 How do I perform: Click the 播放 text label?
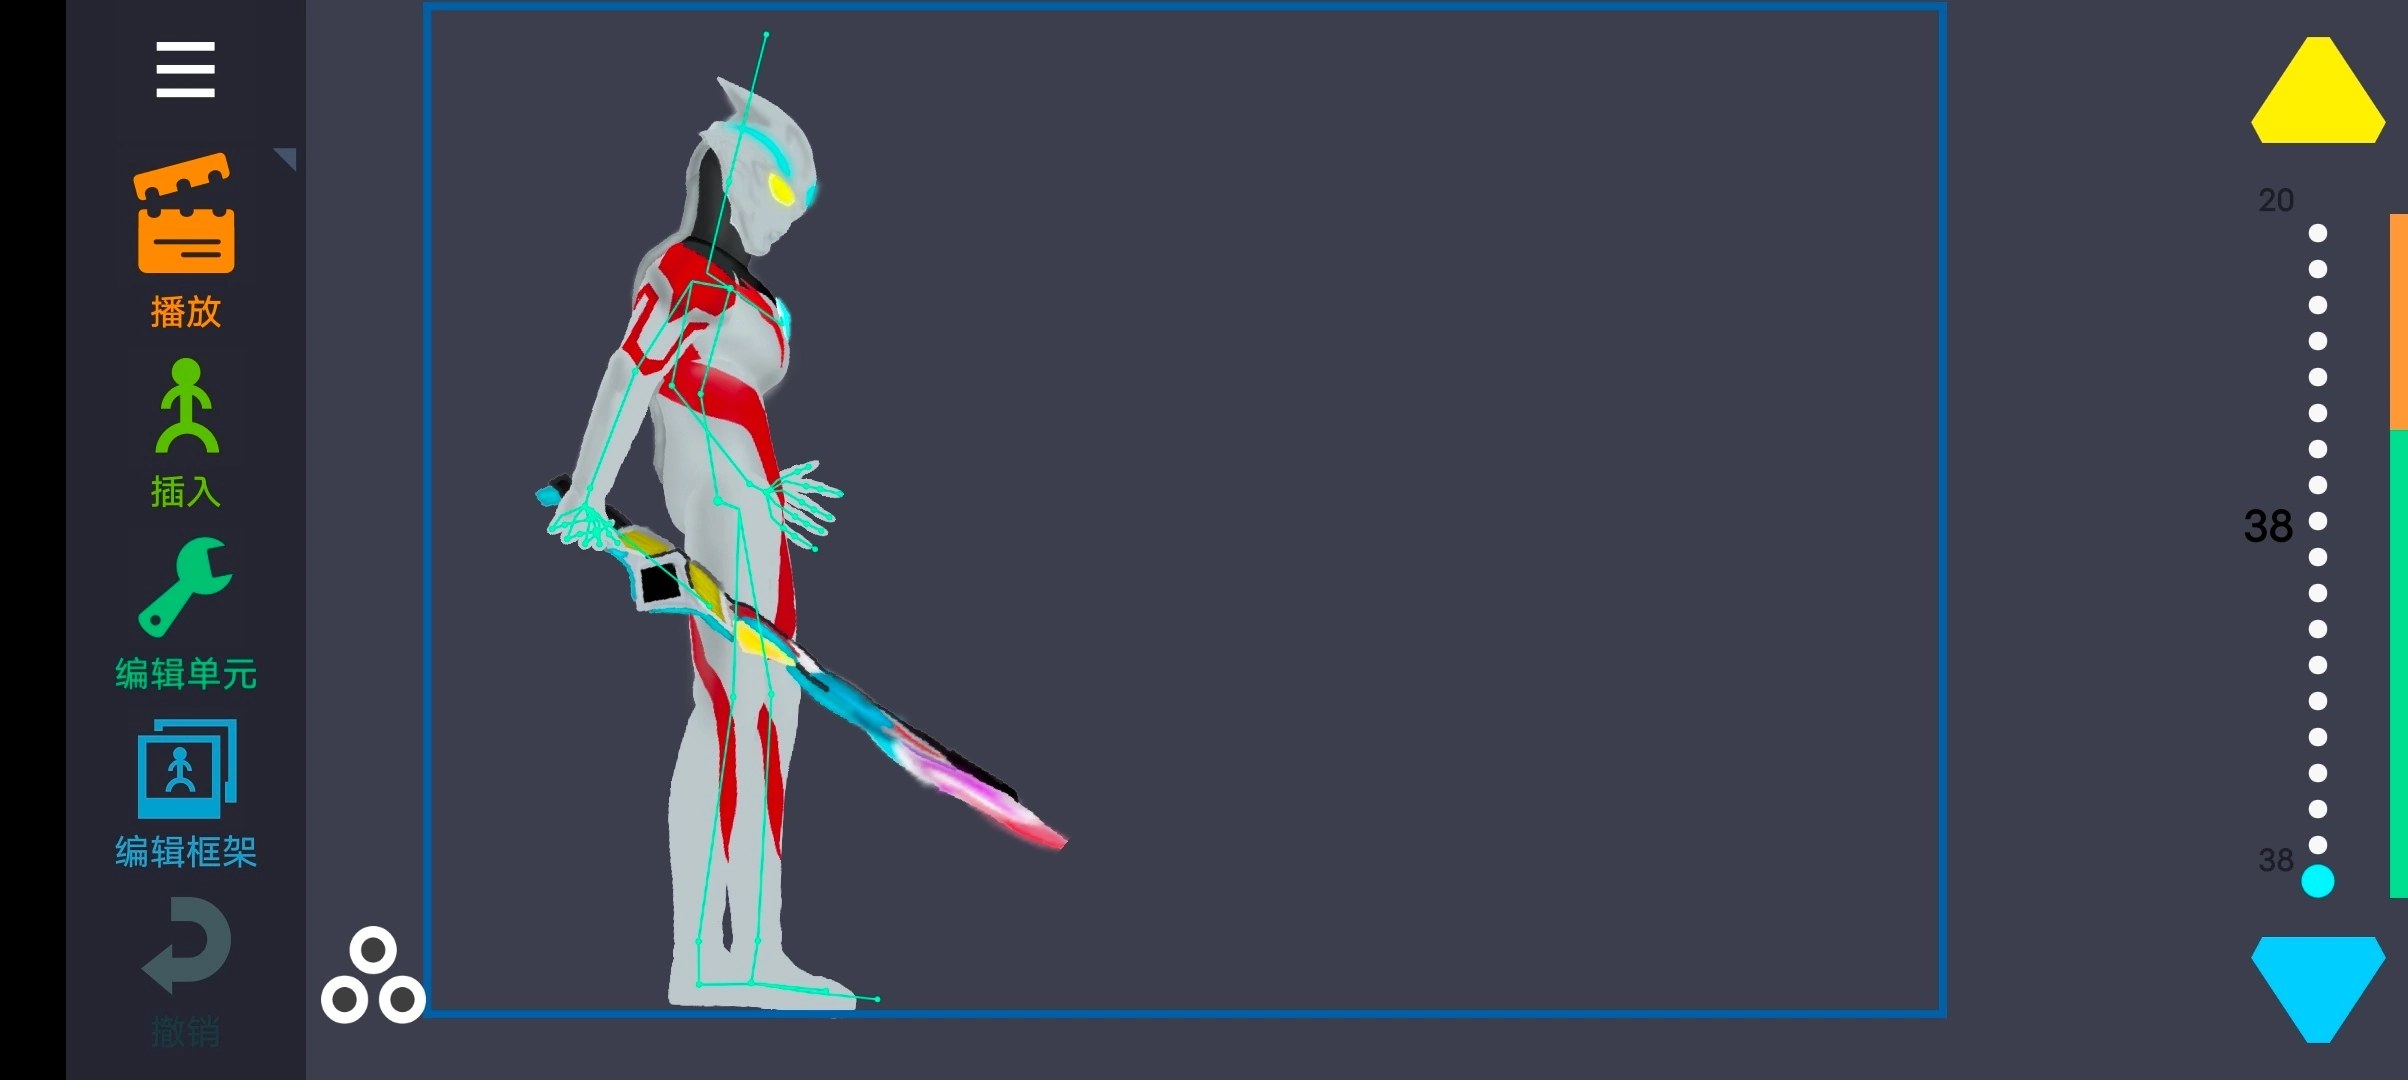pyautogui.click(x=185, y=312)
